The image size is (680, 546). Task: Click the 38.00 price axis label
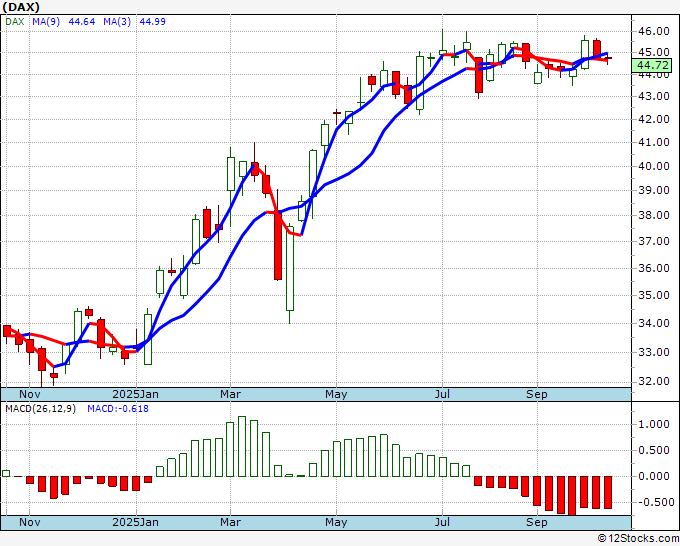click(654, 215)
